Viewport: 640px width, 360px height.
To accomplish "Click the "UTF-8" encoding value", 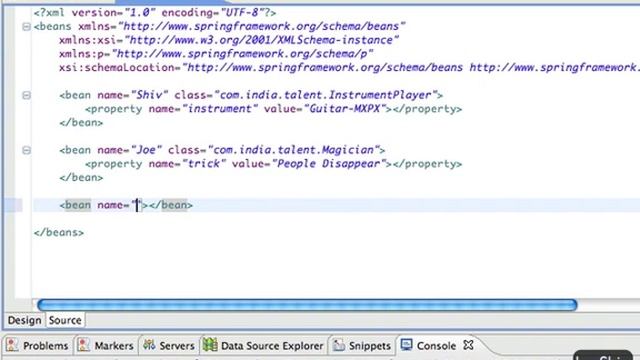I will tap(242, 13).
